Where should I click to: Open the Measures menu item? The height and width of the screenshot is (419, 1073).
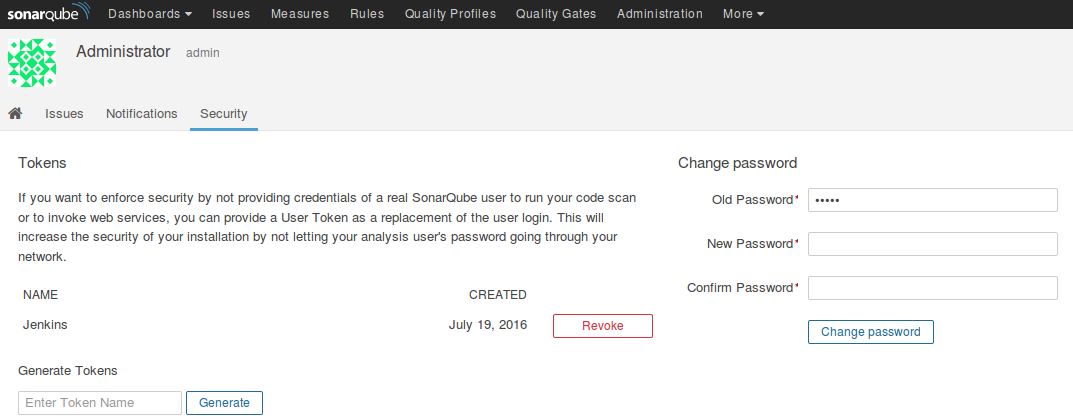pos(300,14)
